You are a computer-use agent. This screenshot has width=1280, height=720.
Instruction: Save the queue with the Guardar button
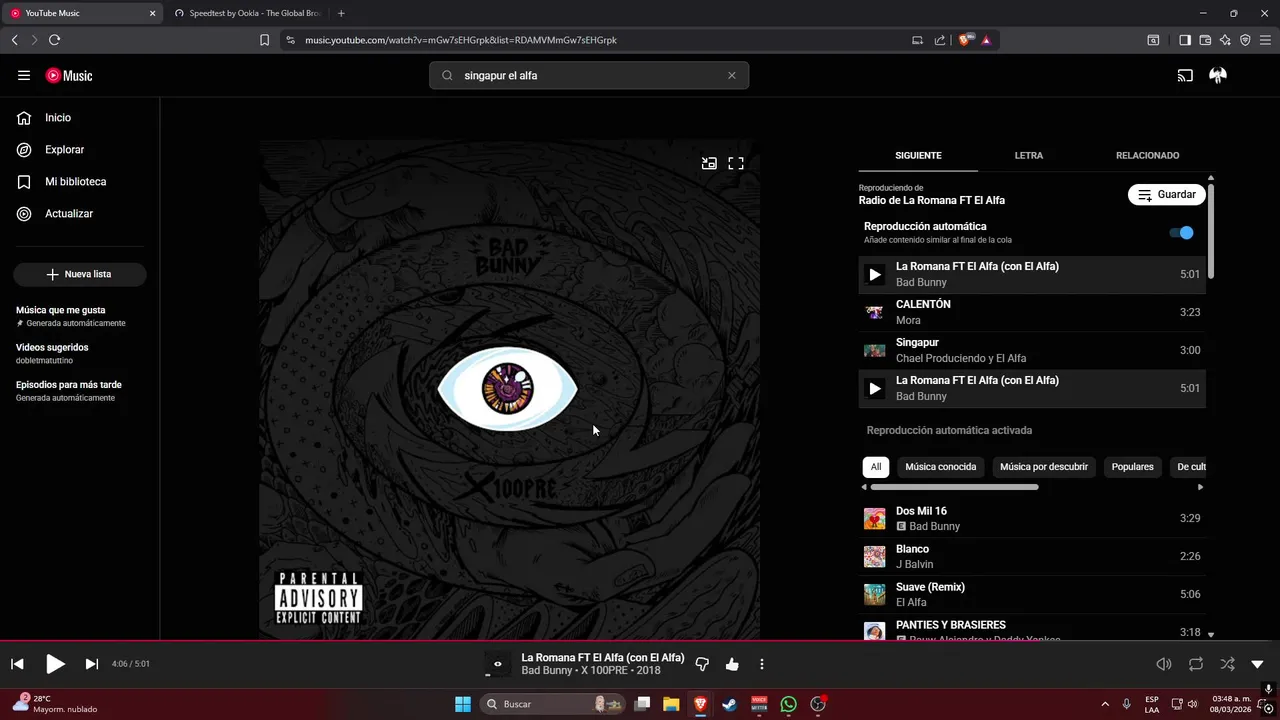[x=1167, y=195]
